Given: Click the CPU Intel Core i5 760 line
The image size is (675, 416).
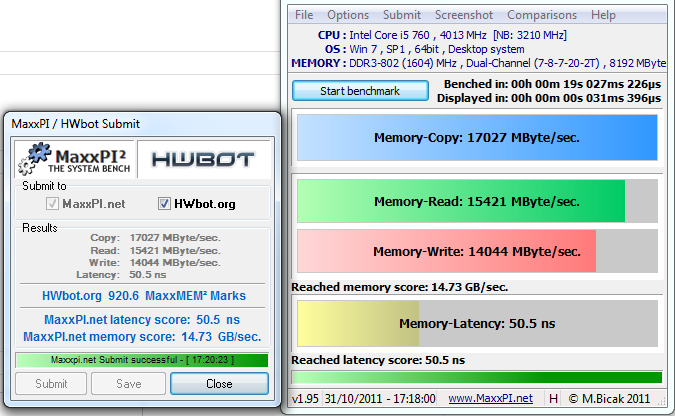Looking at the screenshot, I should pyautogui.click(x=442, y=35).
